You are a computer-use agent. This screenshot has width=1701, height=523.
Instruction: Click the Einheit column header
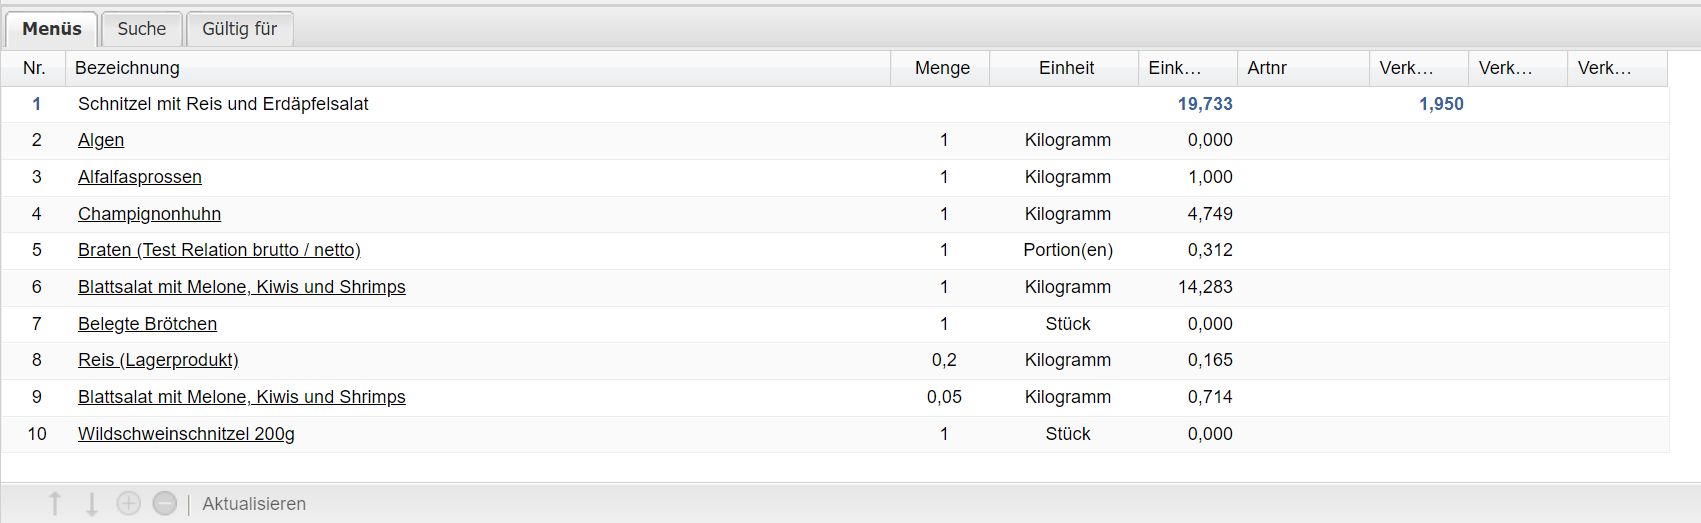tap(1065, 68)
